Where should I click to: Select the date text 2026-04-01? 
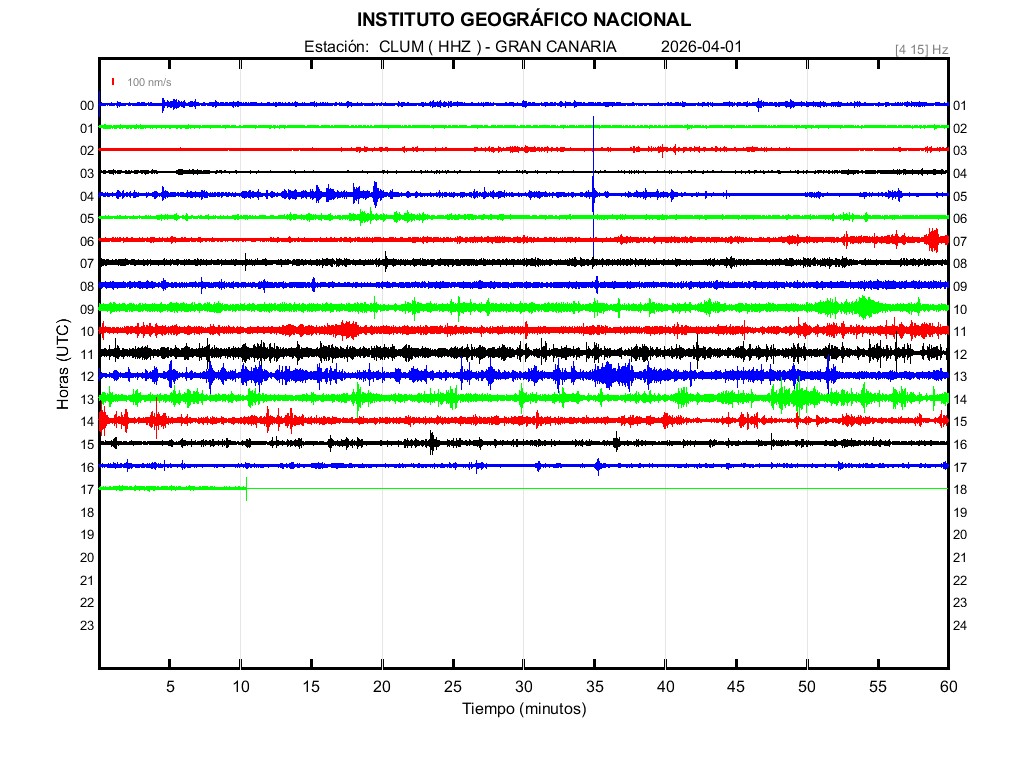[701, 47]
